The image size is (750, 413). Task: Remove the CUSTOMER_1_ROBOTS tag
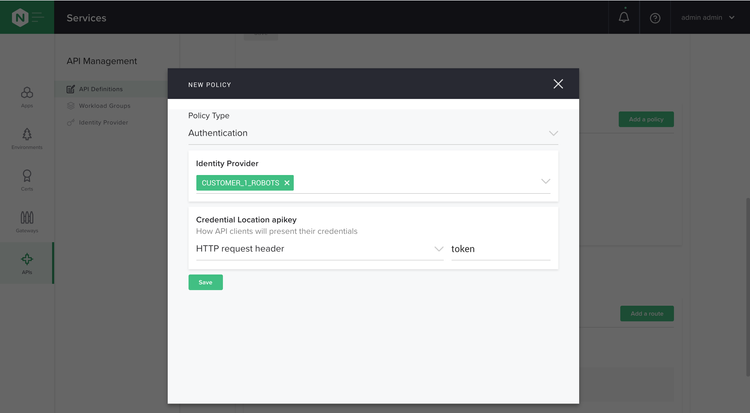pyautogui.click(x=287, y=183)
